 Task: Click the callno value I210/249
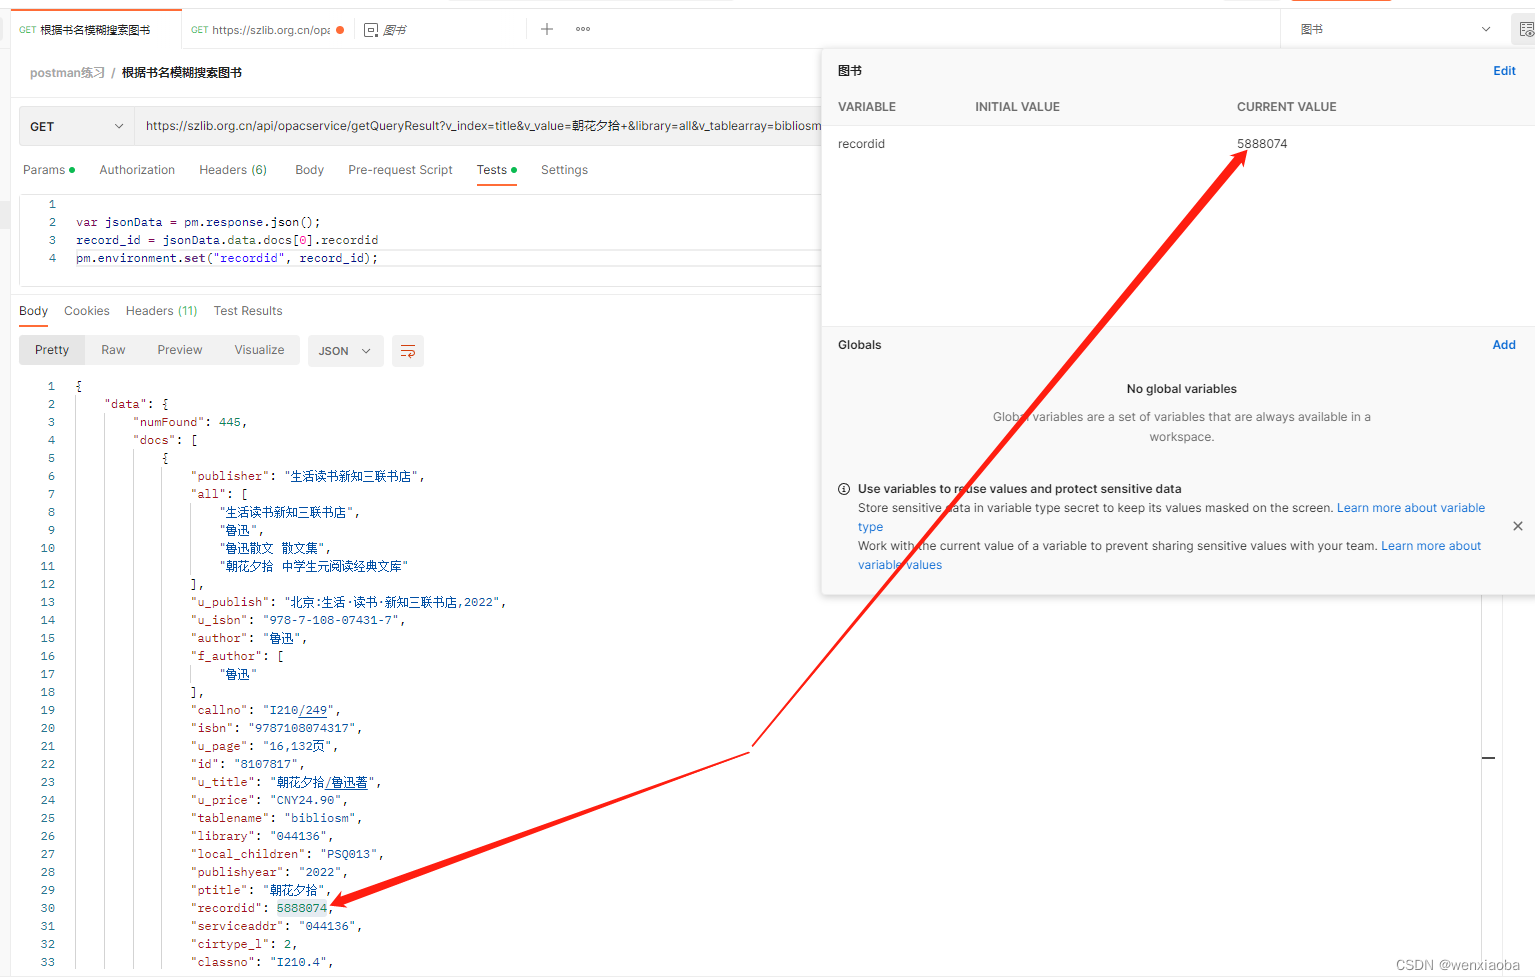[299, 710]
